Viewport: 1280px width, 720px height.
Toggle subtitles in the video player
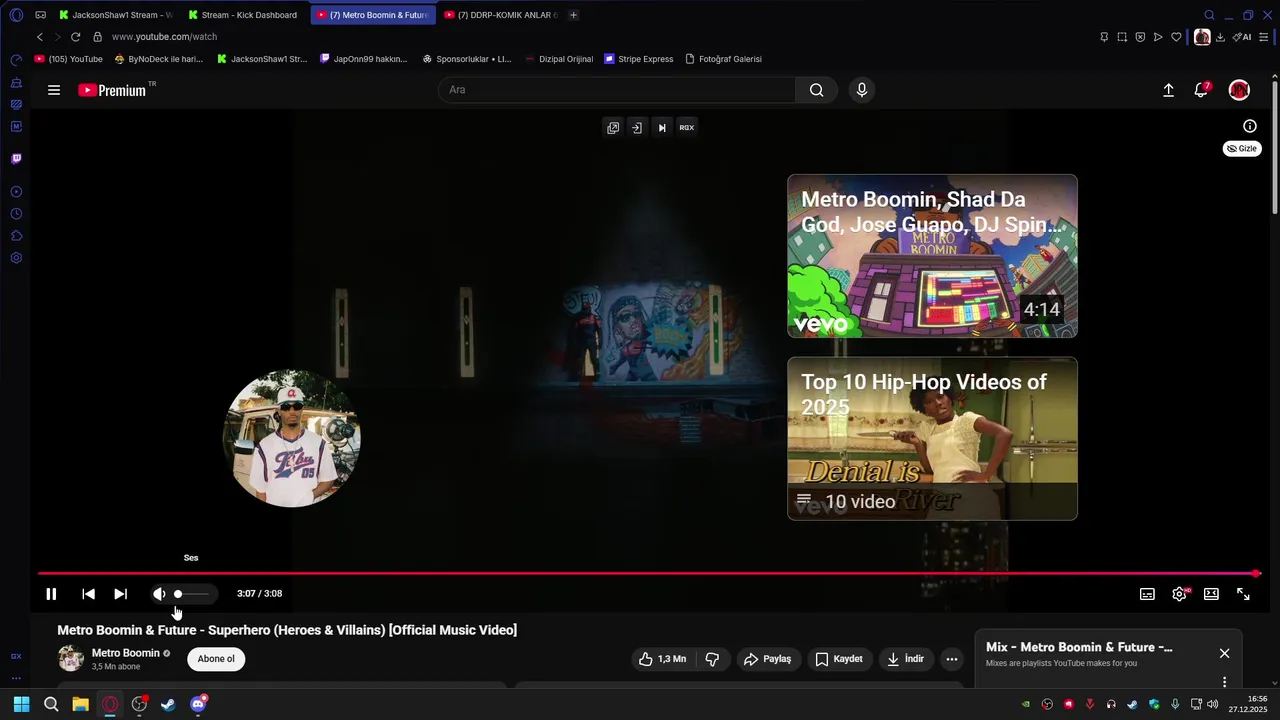1147,594
